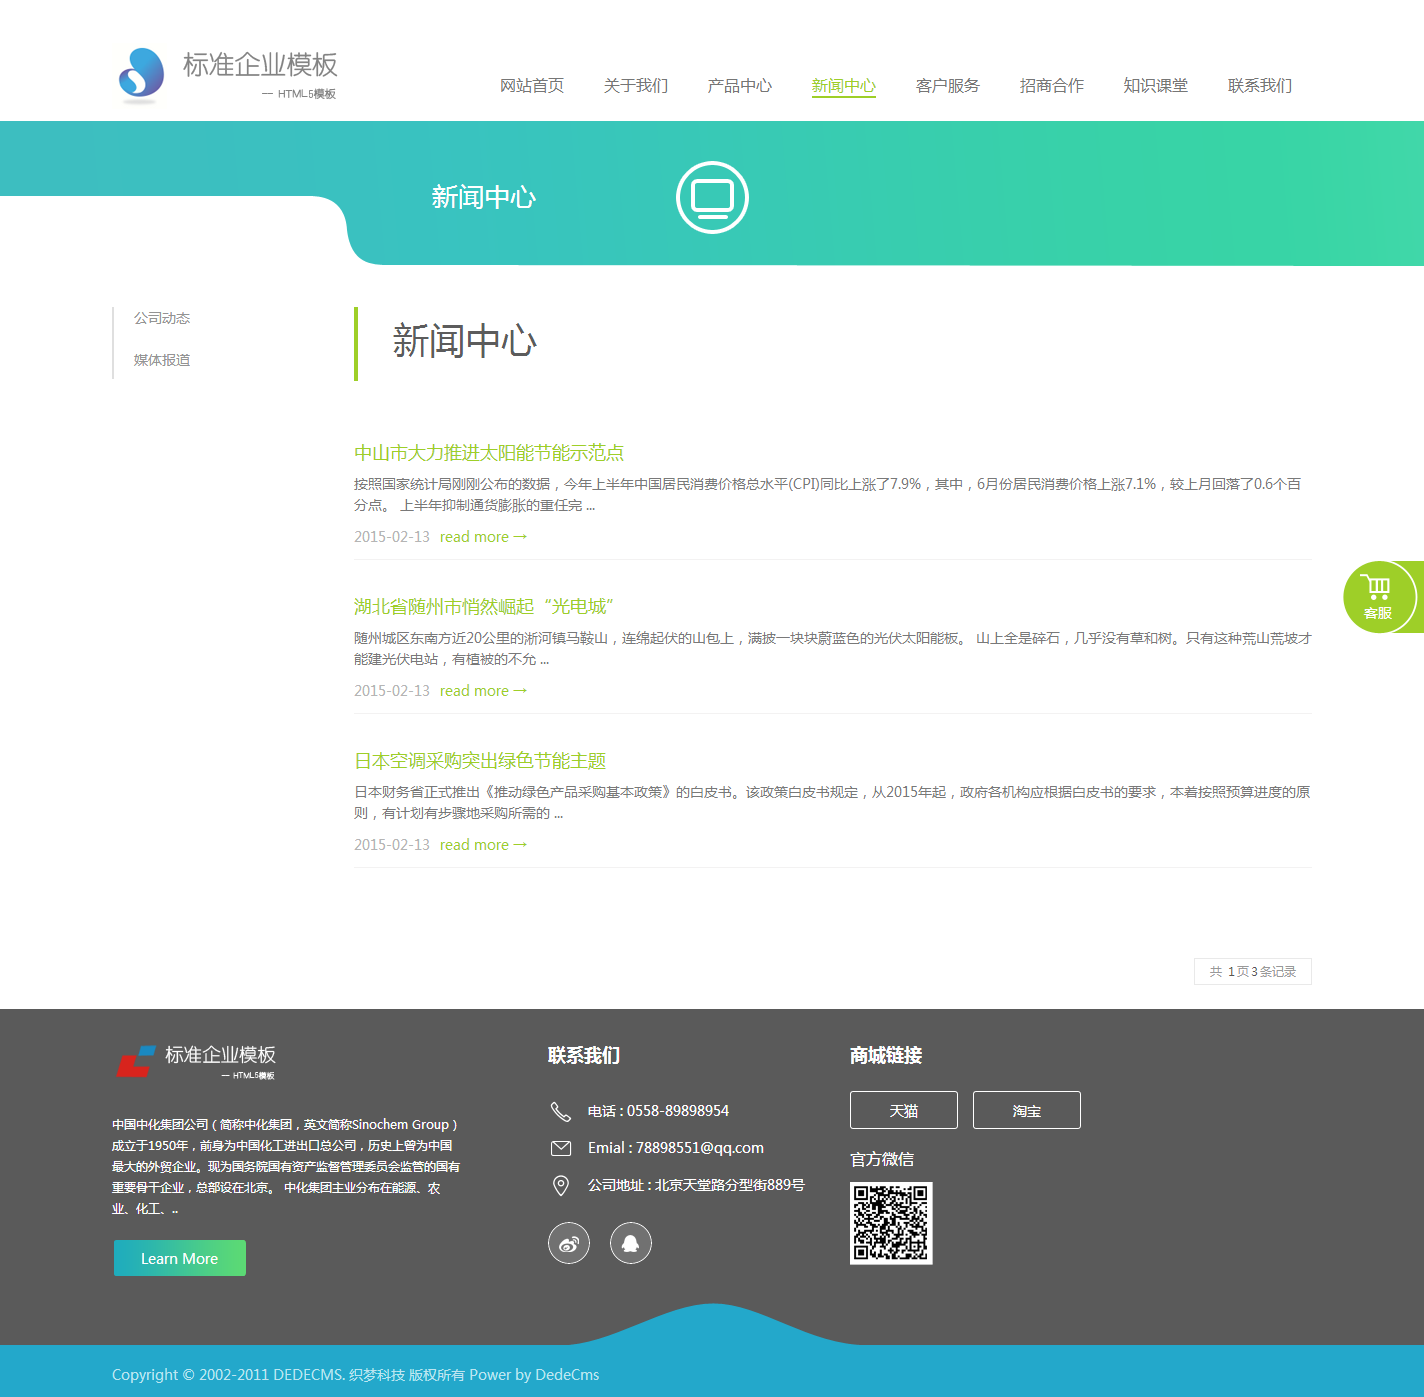The image size is (1424, 1397).
Task: Click the phone icon beside 电话 number
Action: pyautogui.click(x=561, y=1112)
